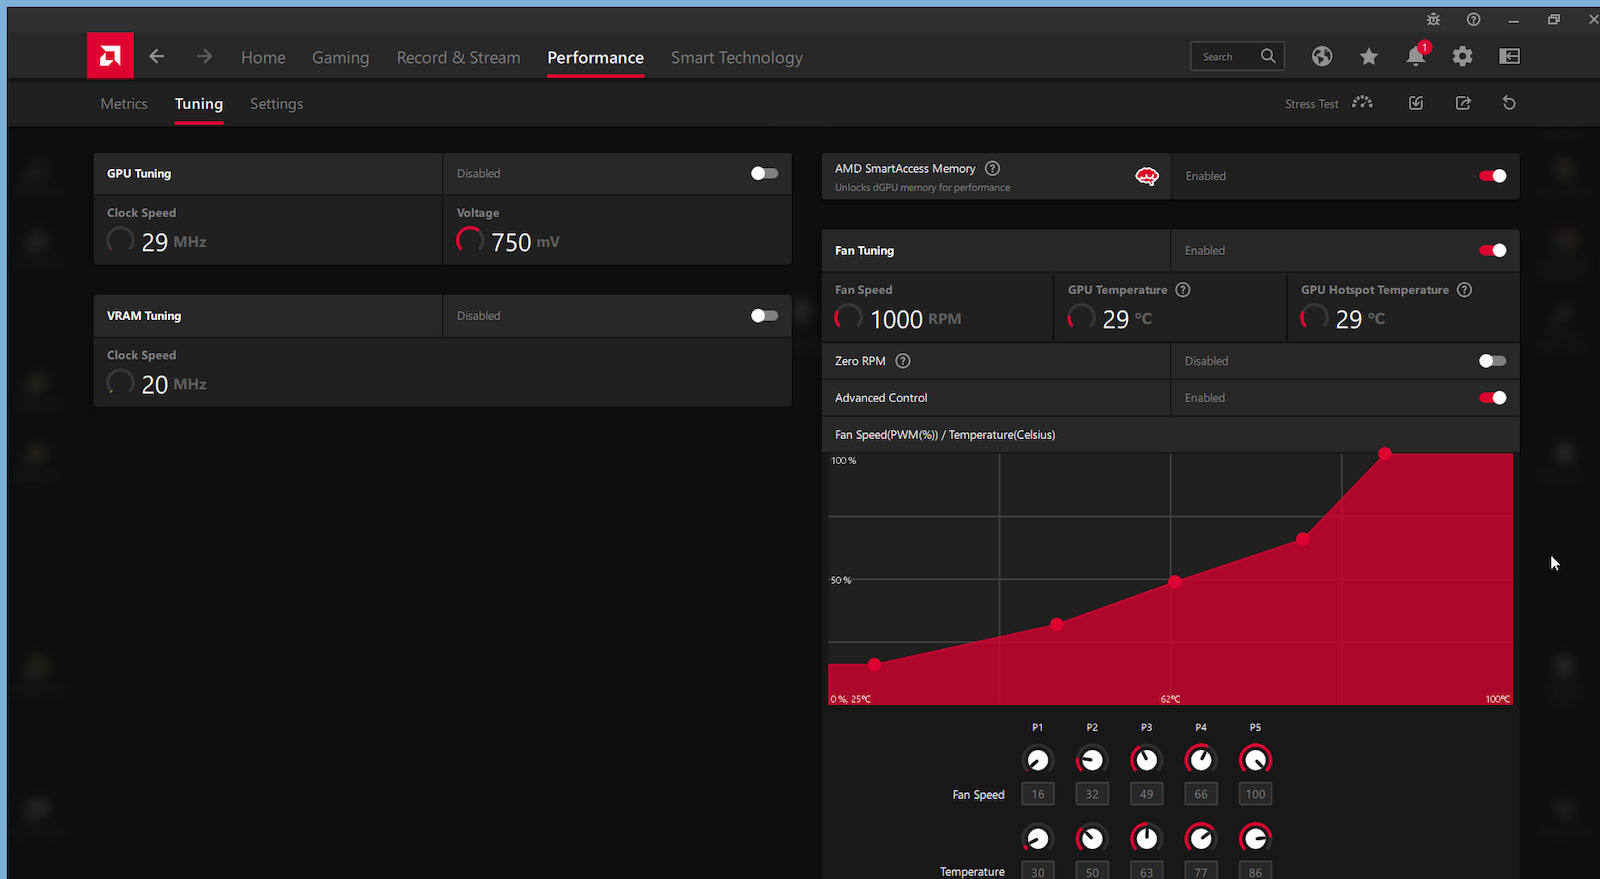This screenshot has width=1600, height=879.
Task: Open the bug report tool icon
Action: [1433, 19]
